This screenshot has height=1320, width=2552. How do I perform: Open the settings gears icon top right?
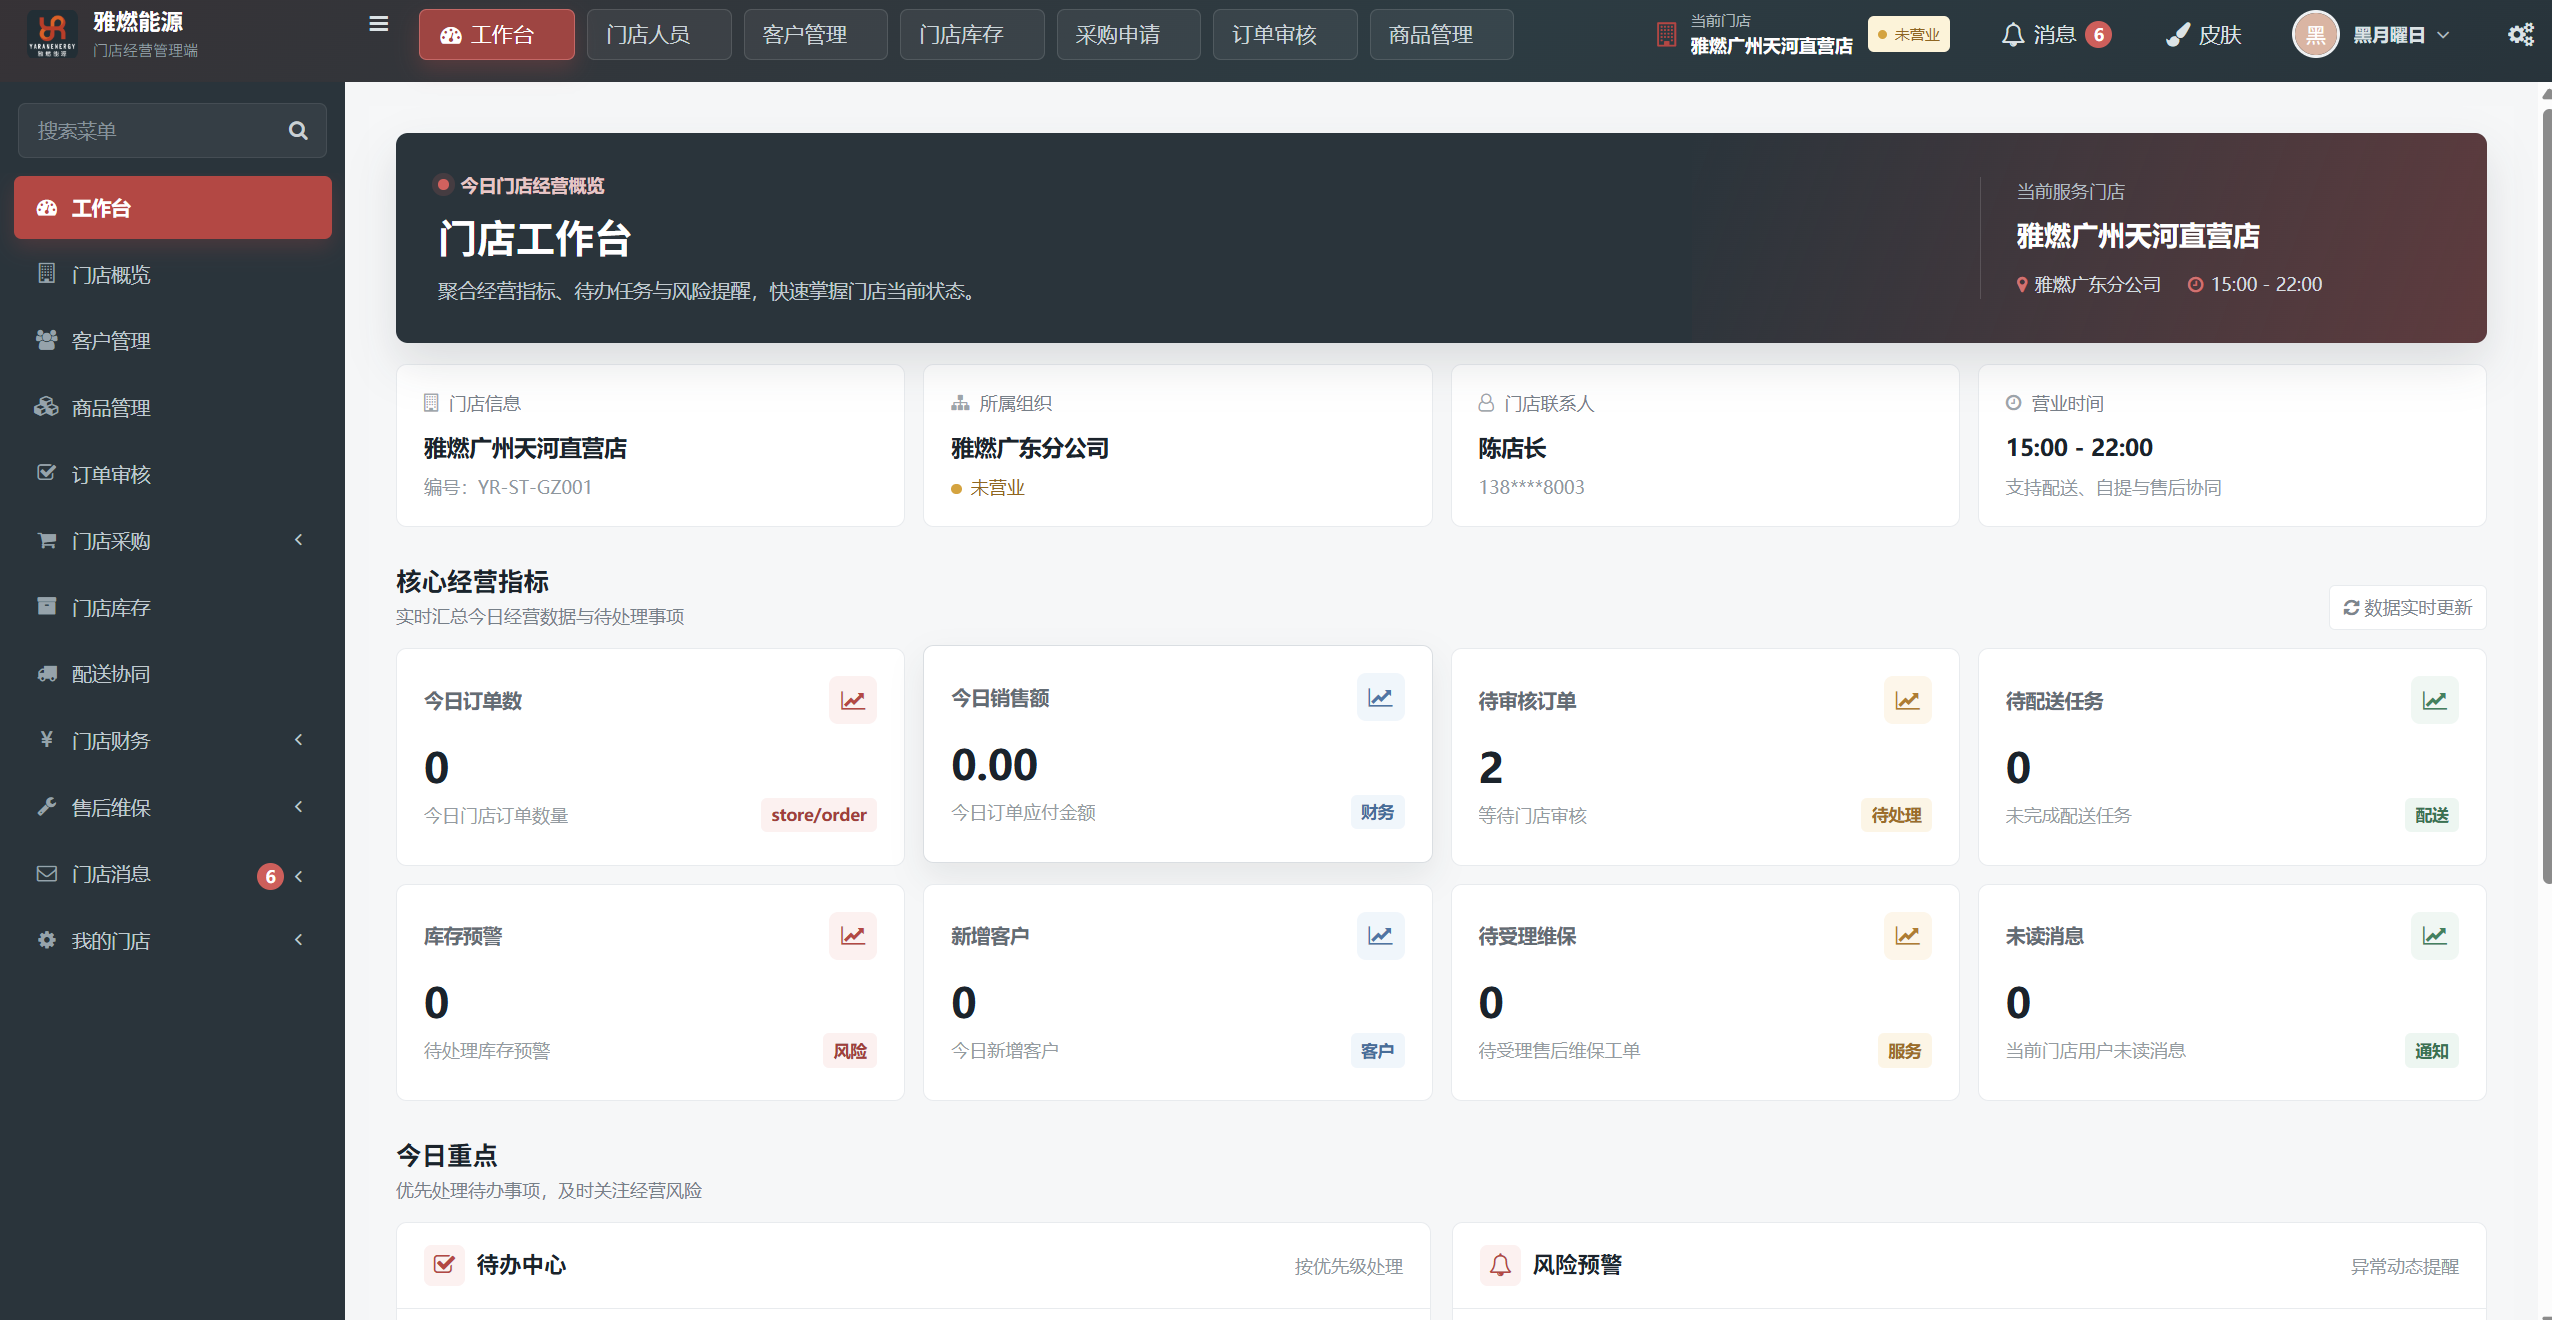(2521, 35)
